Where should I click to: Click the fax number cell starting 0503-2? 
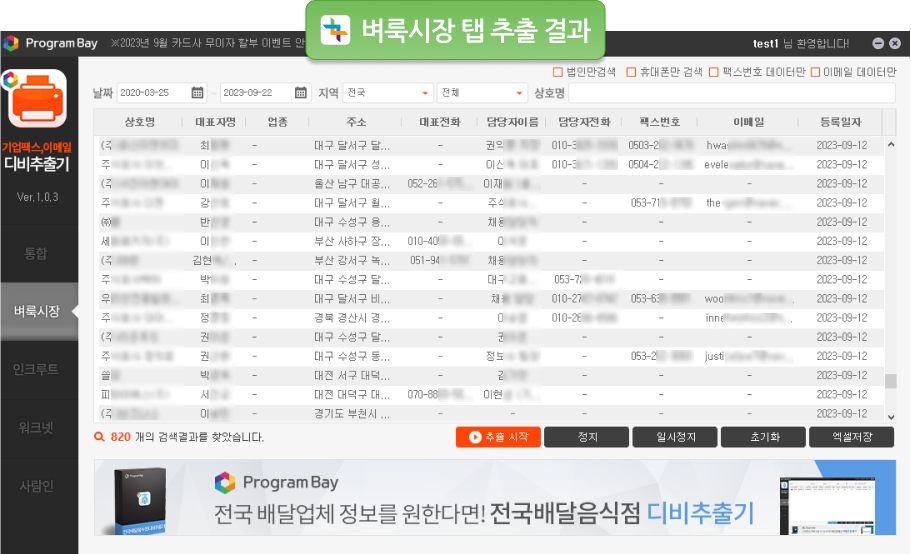pos(661,145)
